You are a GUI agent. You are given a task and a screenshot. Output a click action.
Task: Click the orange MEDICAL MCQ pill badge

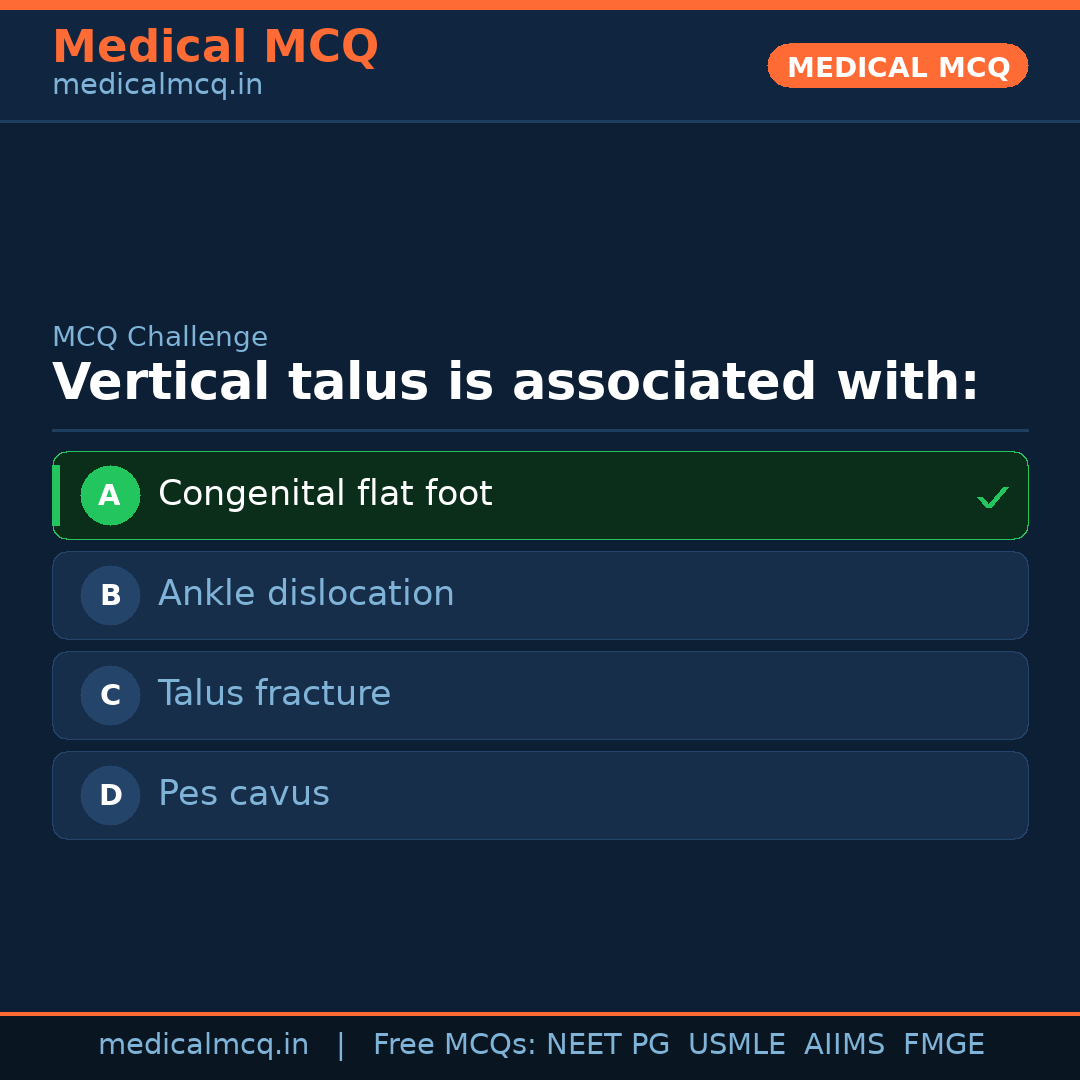coord(897,66)
